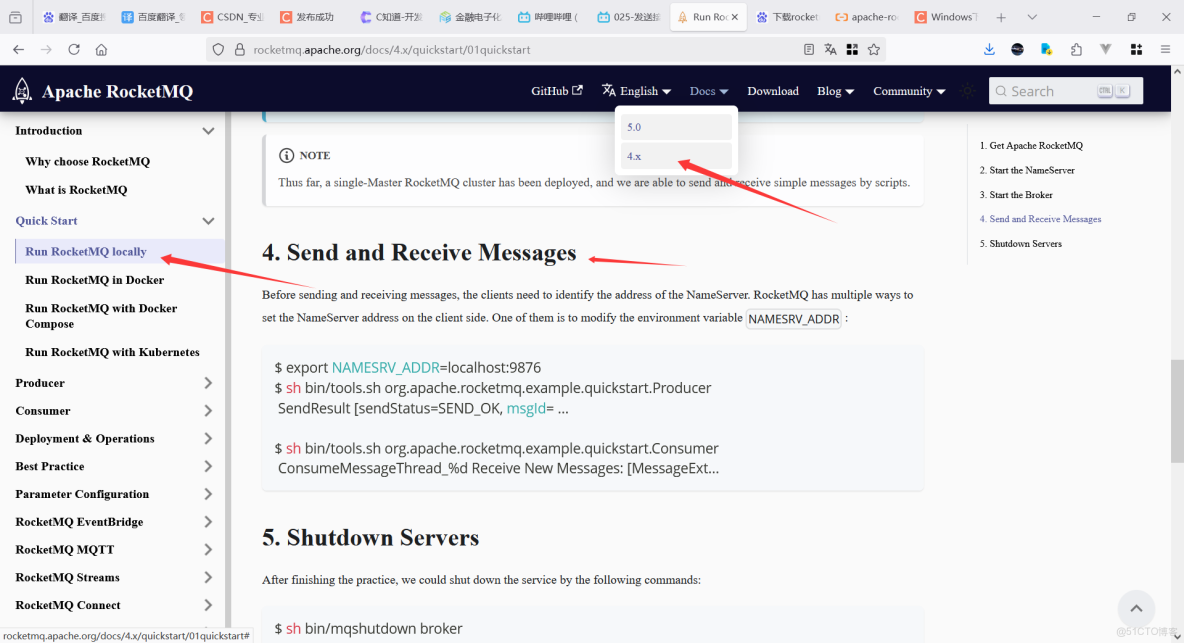Click the padlock connection icon

click(239, 50)
